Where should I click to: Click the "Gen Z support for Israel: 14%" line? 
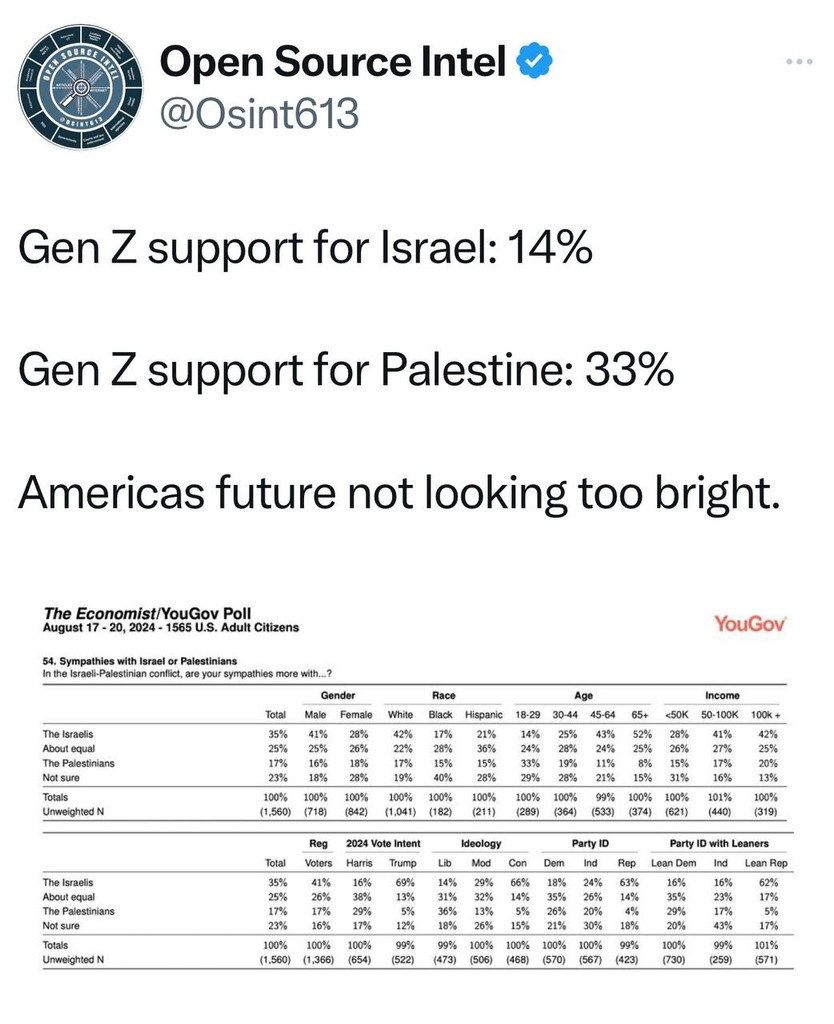pos(305,250)
